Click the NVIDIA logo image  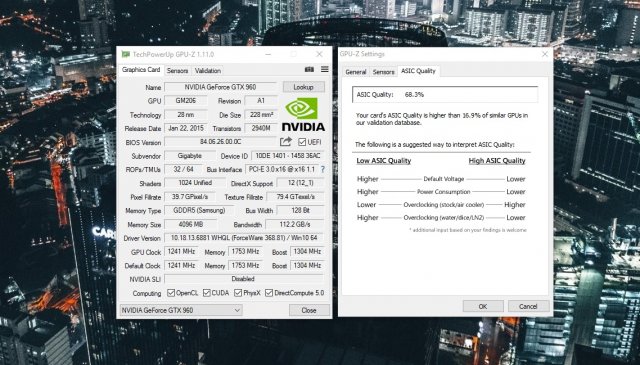(303, 114)
